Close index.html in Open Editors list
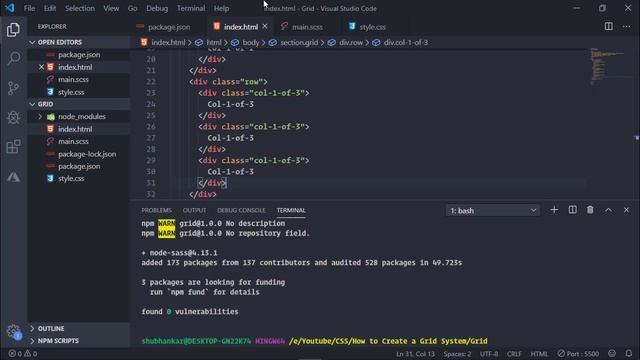 point(41,67)
